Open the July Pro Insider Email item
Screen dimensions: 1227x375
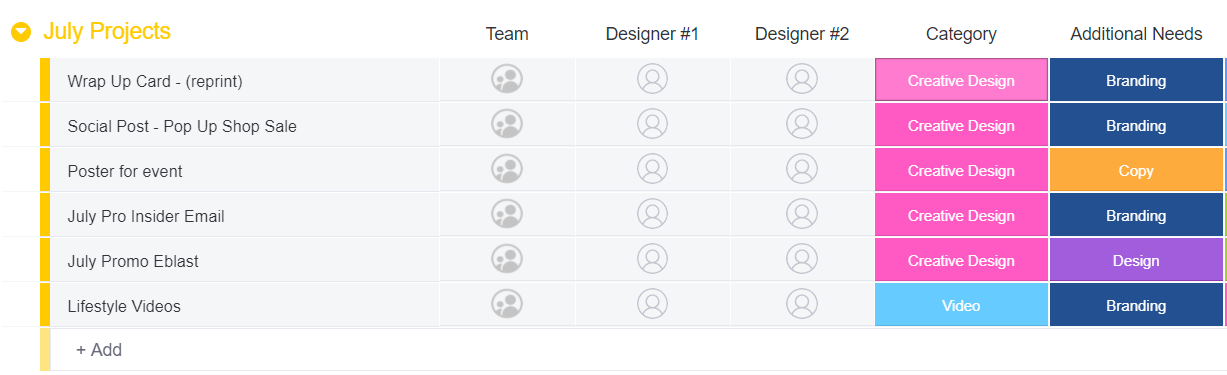pos(146,216)
